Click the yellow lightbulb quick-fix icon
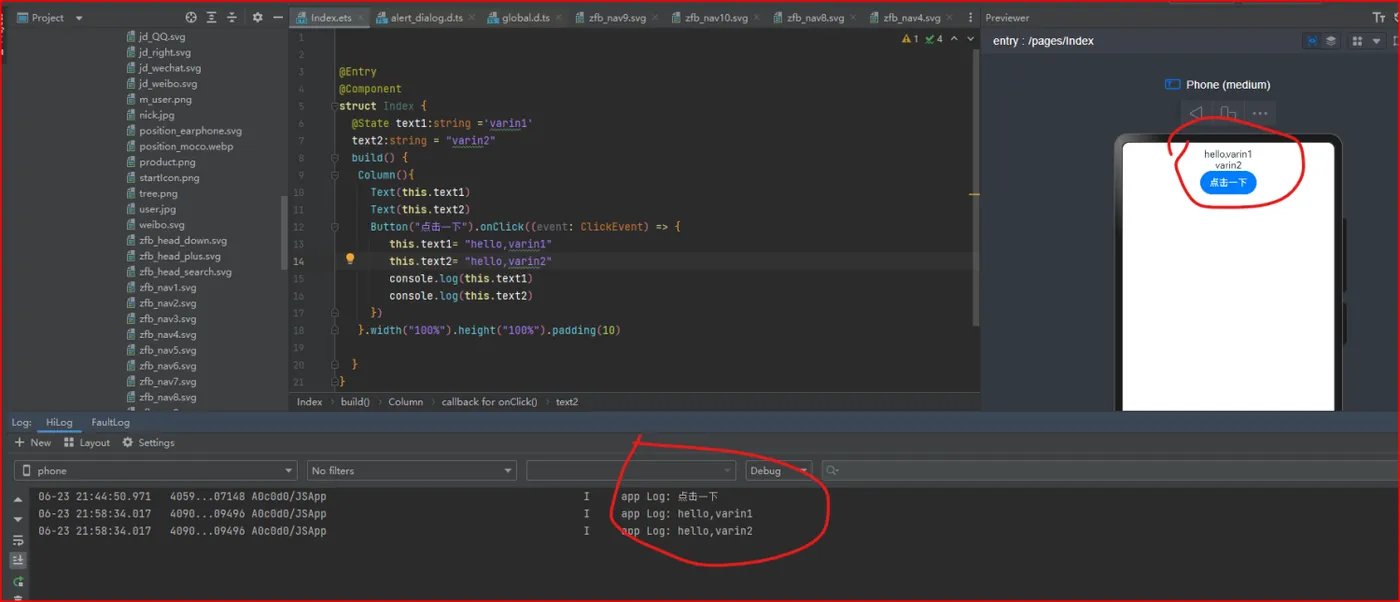This screenshot has height=602, width=1400. point(350,259)
